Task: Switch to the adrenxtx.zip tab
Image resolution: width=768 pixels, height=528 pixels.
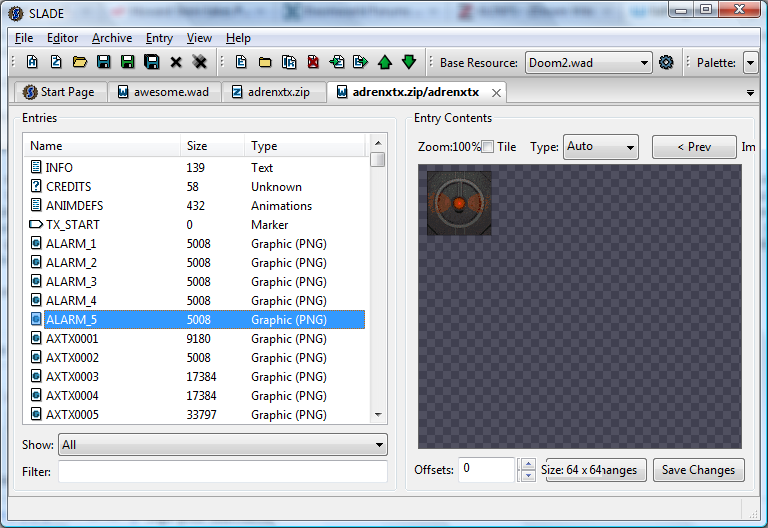Action: pyautogui.click(x=274, y=92)
